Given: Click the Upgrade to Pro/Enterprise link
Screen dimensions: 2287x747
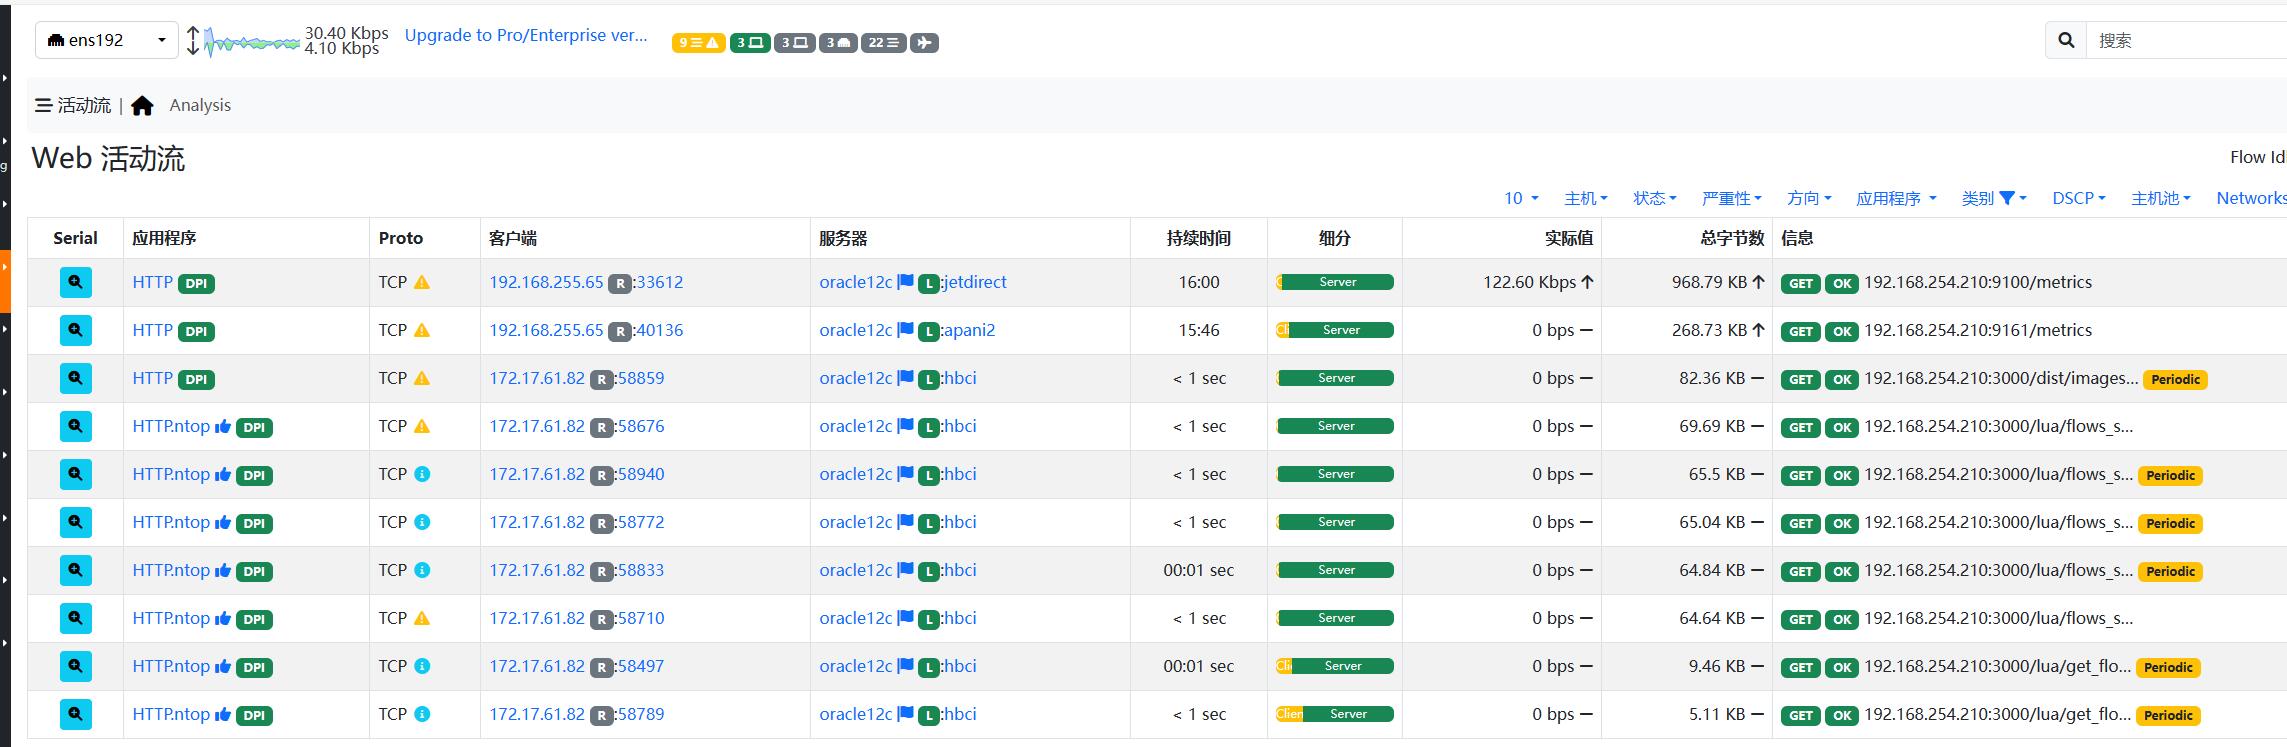Looking at the screenshot, I should pyautogui.click(x=526, y=35).
